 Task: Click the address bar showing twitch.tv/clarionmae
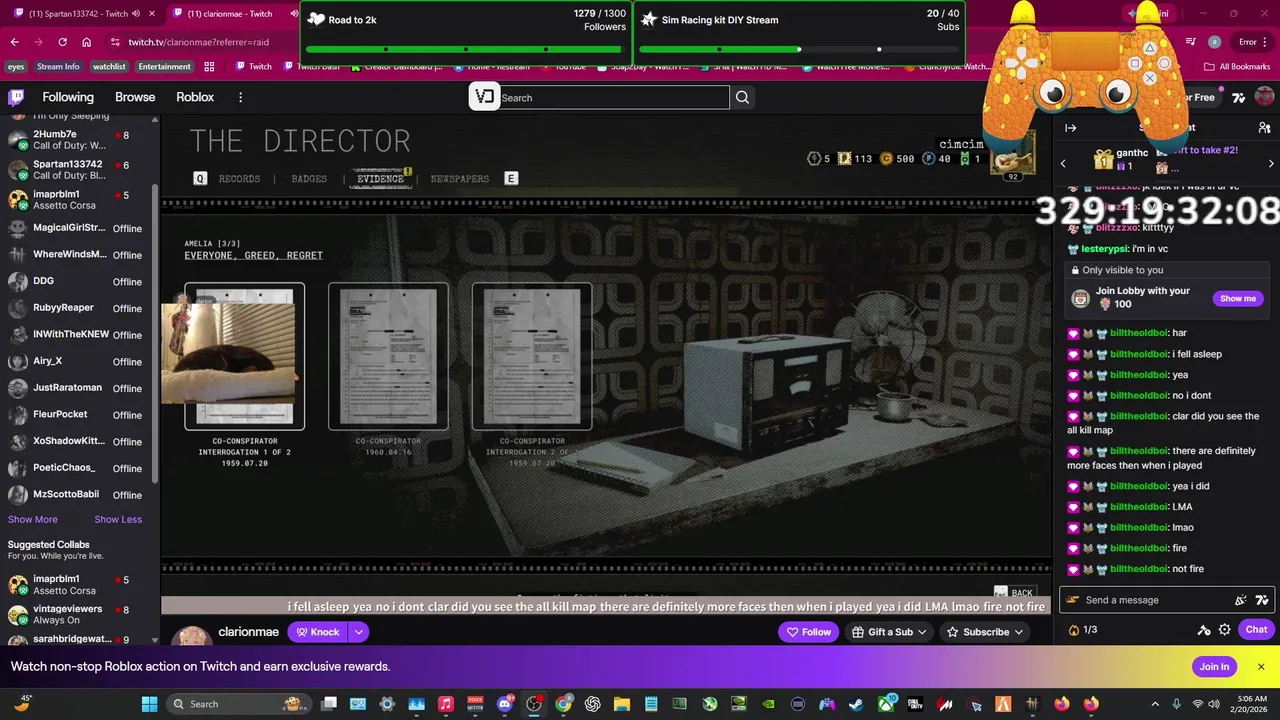click(199, 42)
